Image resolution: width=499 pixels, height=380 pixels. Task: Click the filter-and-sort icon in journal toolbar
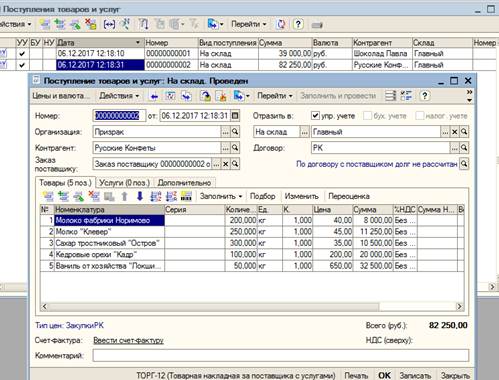[x=143, y=24]
